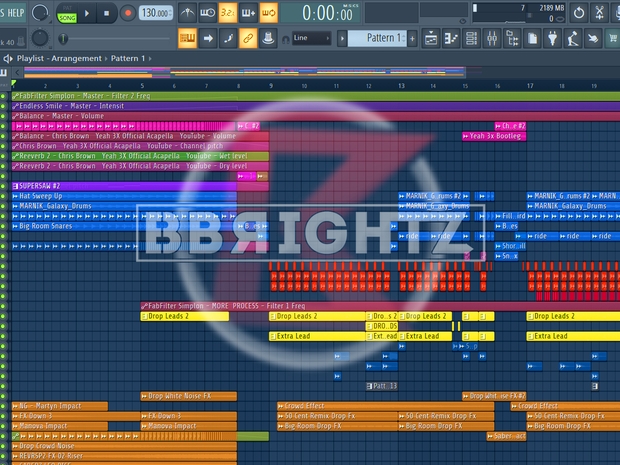Mute the Hat Sweep Up track
The height and width of the screenshot is (465, 620).
[x=4, y=196]
